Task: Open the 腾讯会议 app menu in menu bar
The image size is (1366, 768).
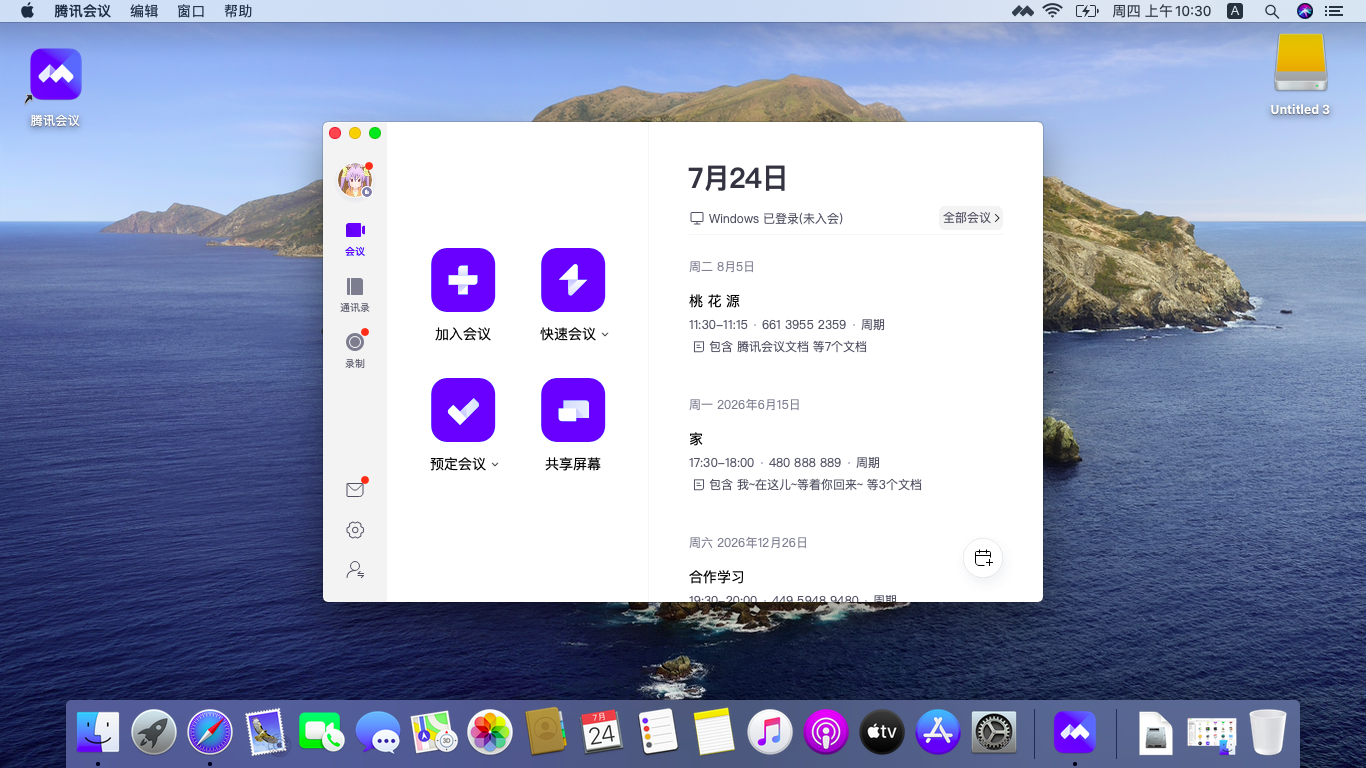Action: tap(82, 11)
